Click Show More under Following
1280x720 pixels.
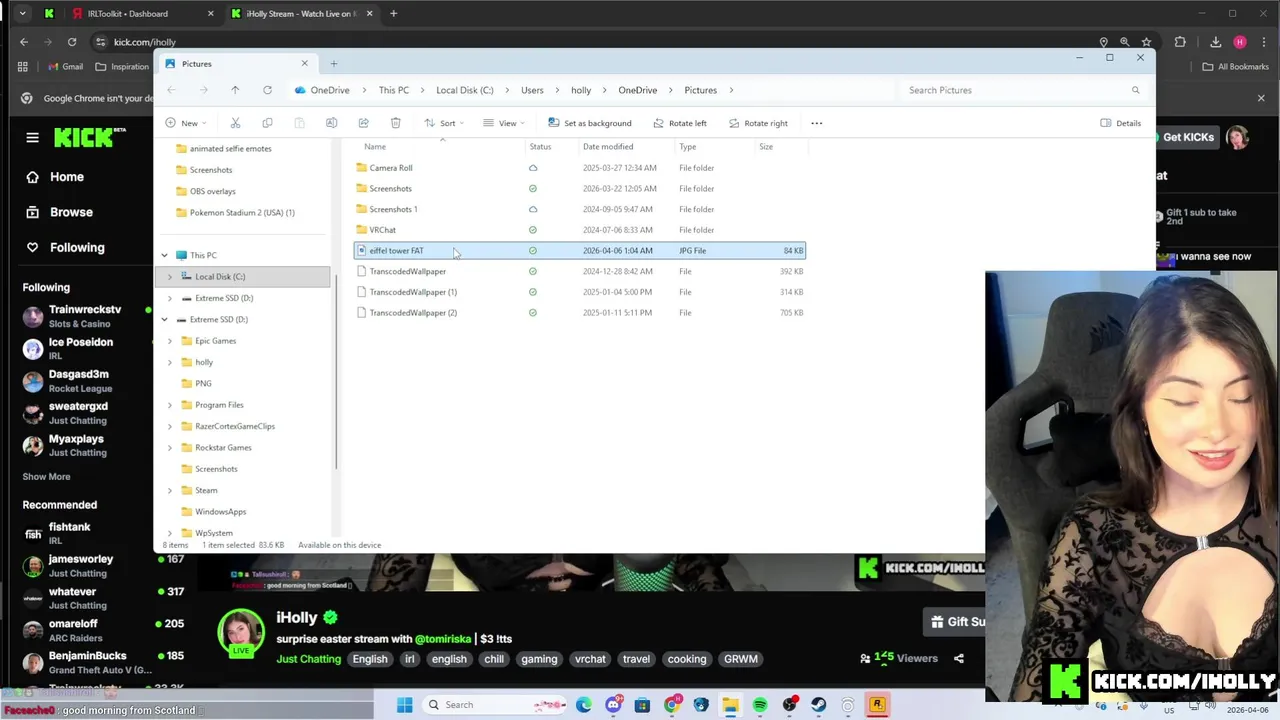point(46,477)
